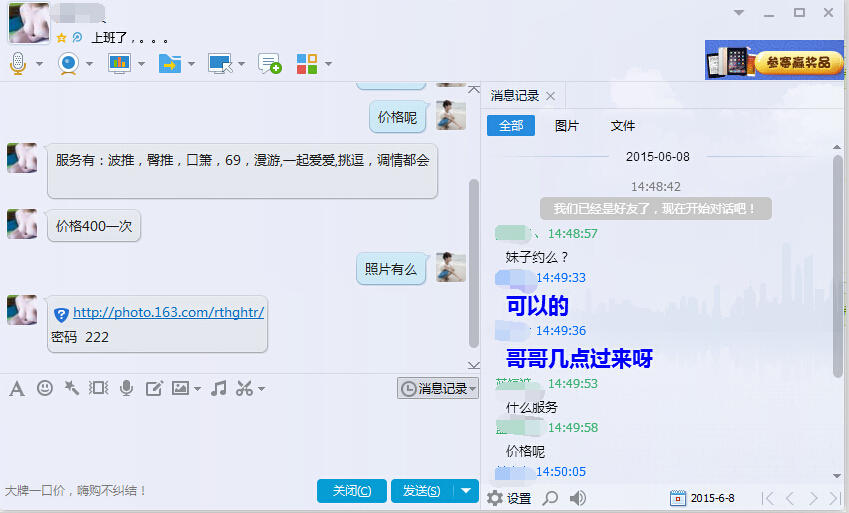Screen dimensions: 849x513
Task: Click the magic emoticon wand icon
Action: pos(71,388)
